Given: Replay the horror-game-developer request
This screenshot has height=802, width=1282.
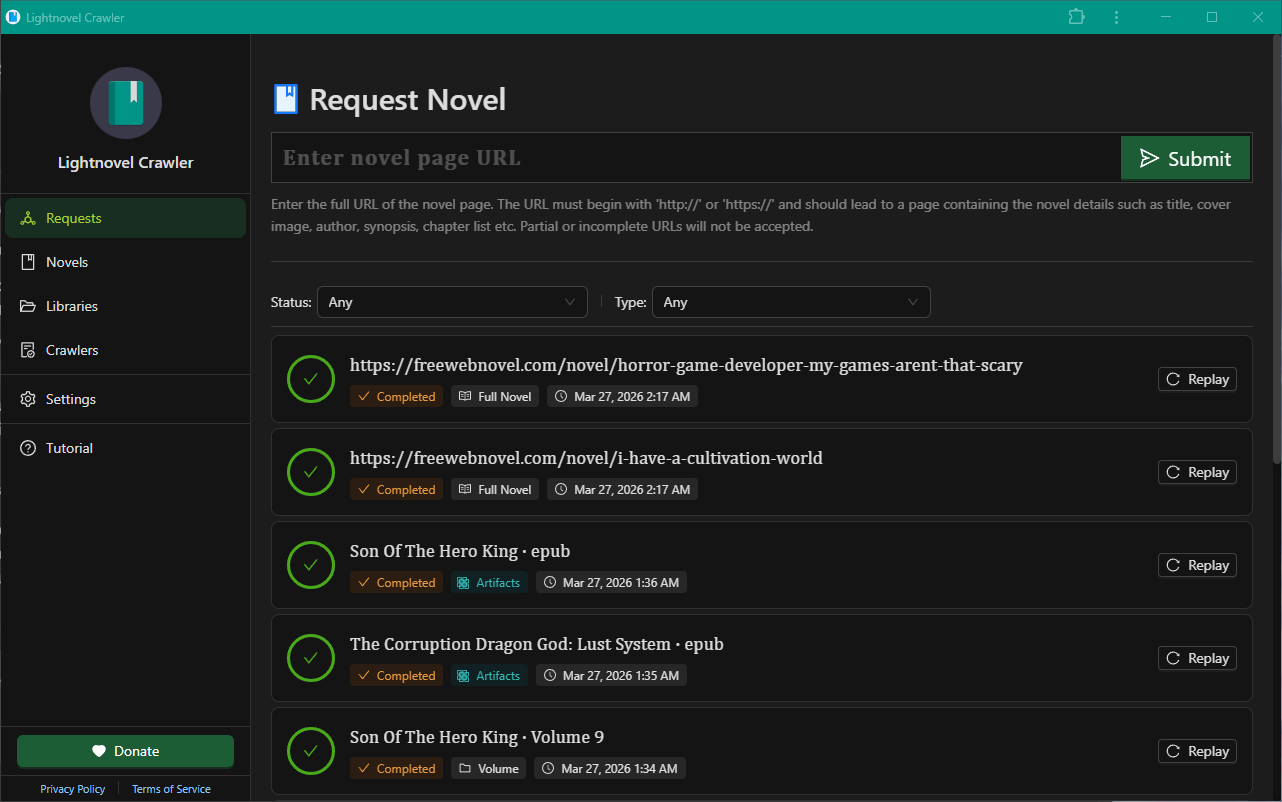Looking at the screenshot, I should tap(1197, 379).
